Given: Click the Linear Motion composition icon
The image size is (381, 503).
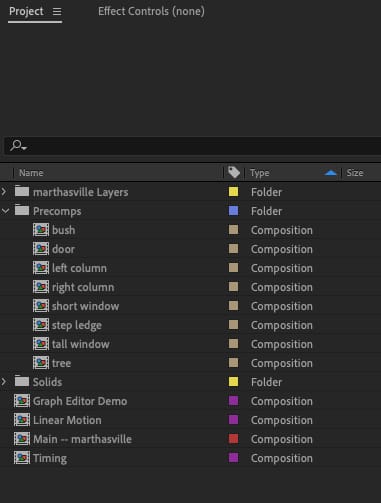Looking at the screenshot, I should [22, 420].
